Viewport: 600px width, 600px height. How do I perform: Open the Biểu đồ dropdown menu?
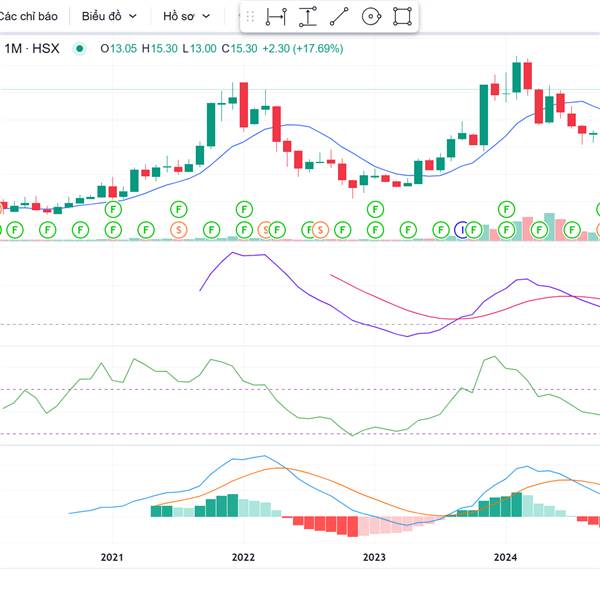109,16
